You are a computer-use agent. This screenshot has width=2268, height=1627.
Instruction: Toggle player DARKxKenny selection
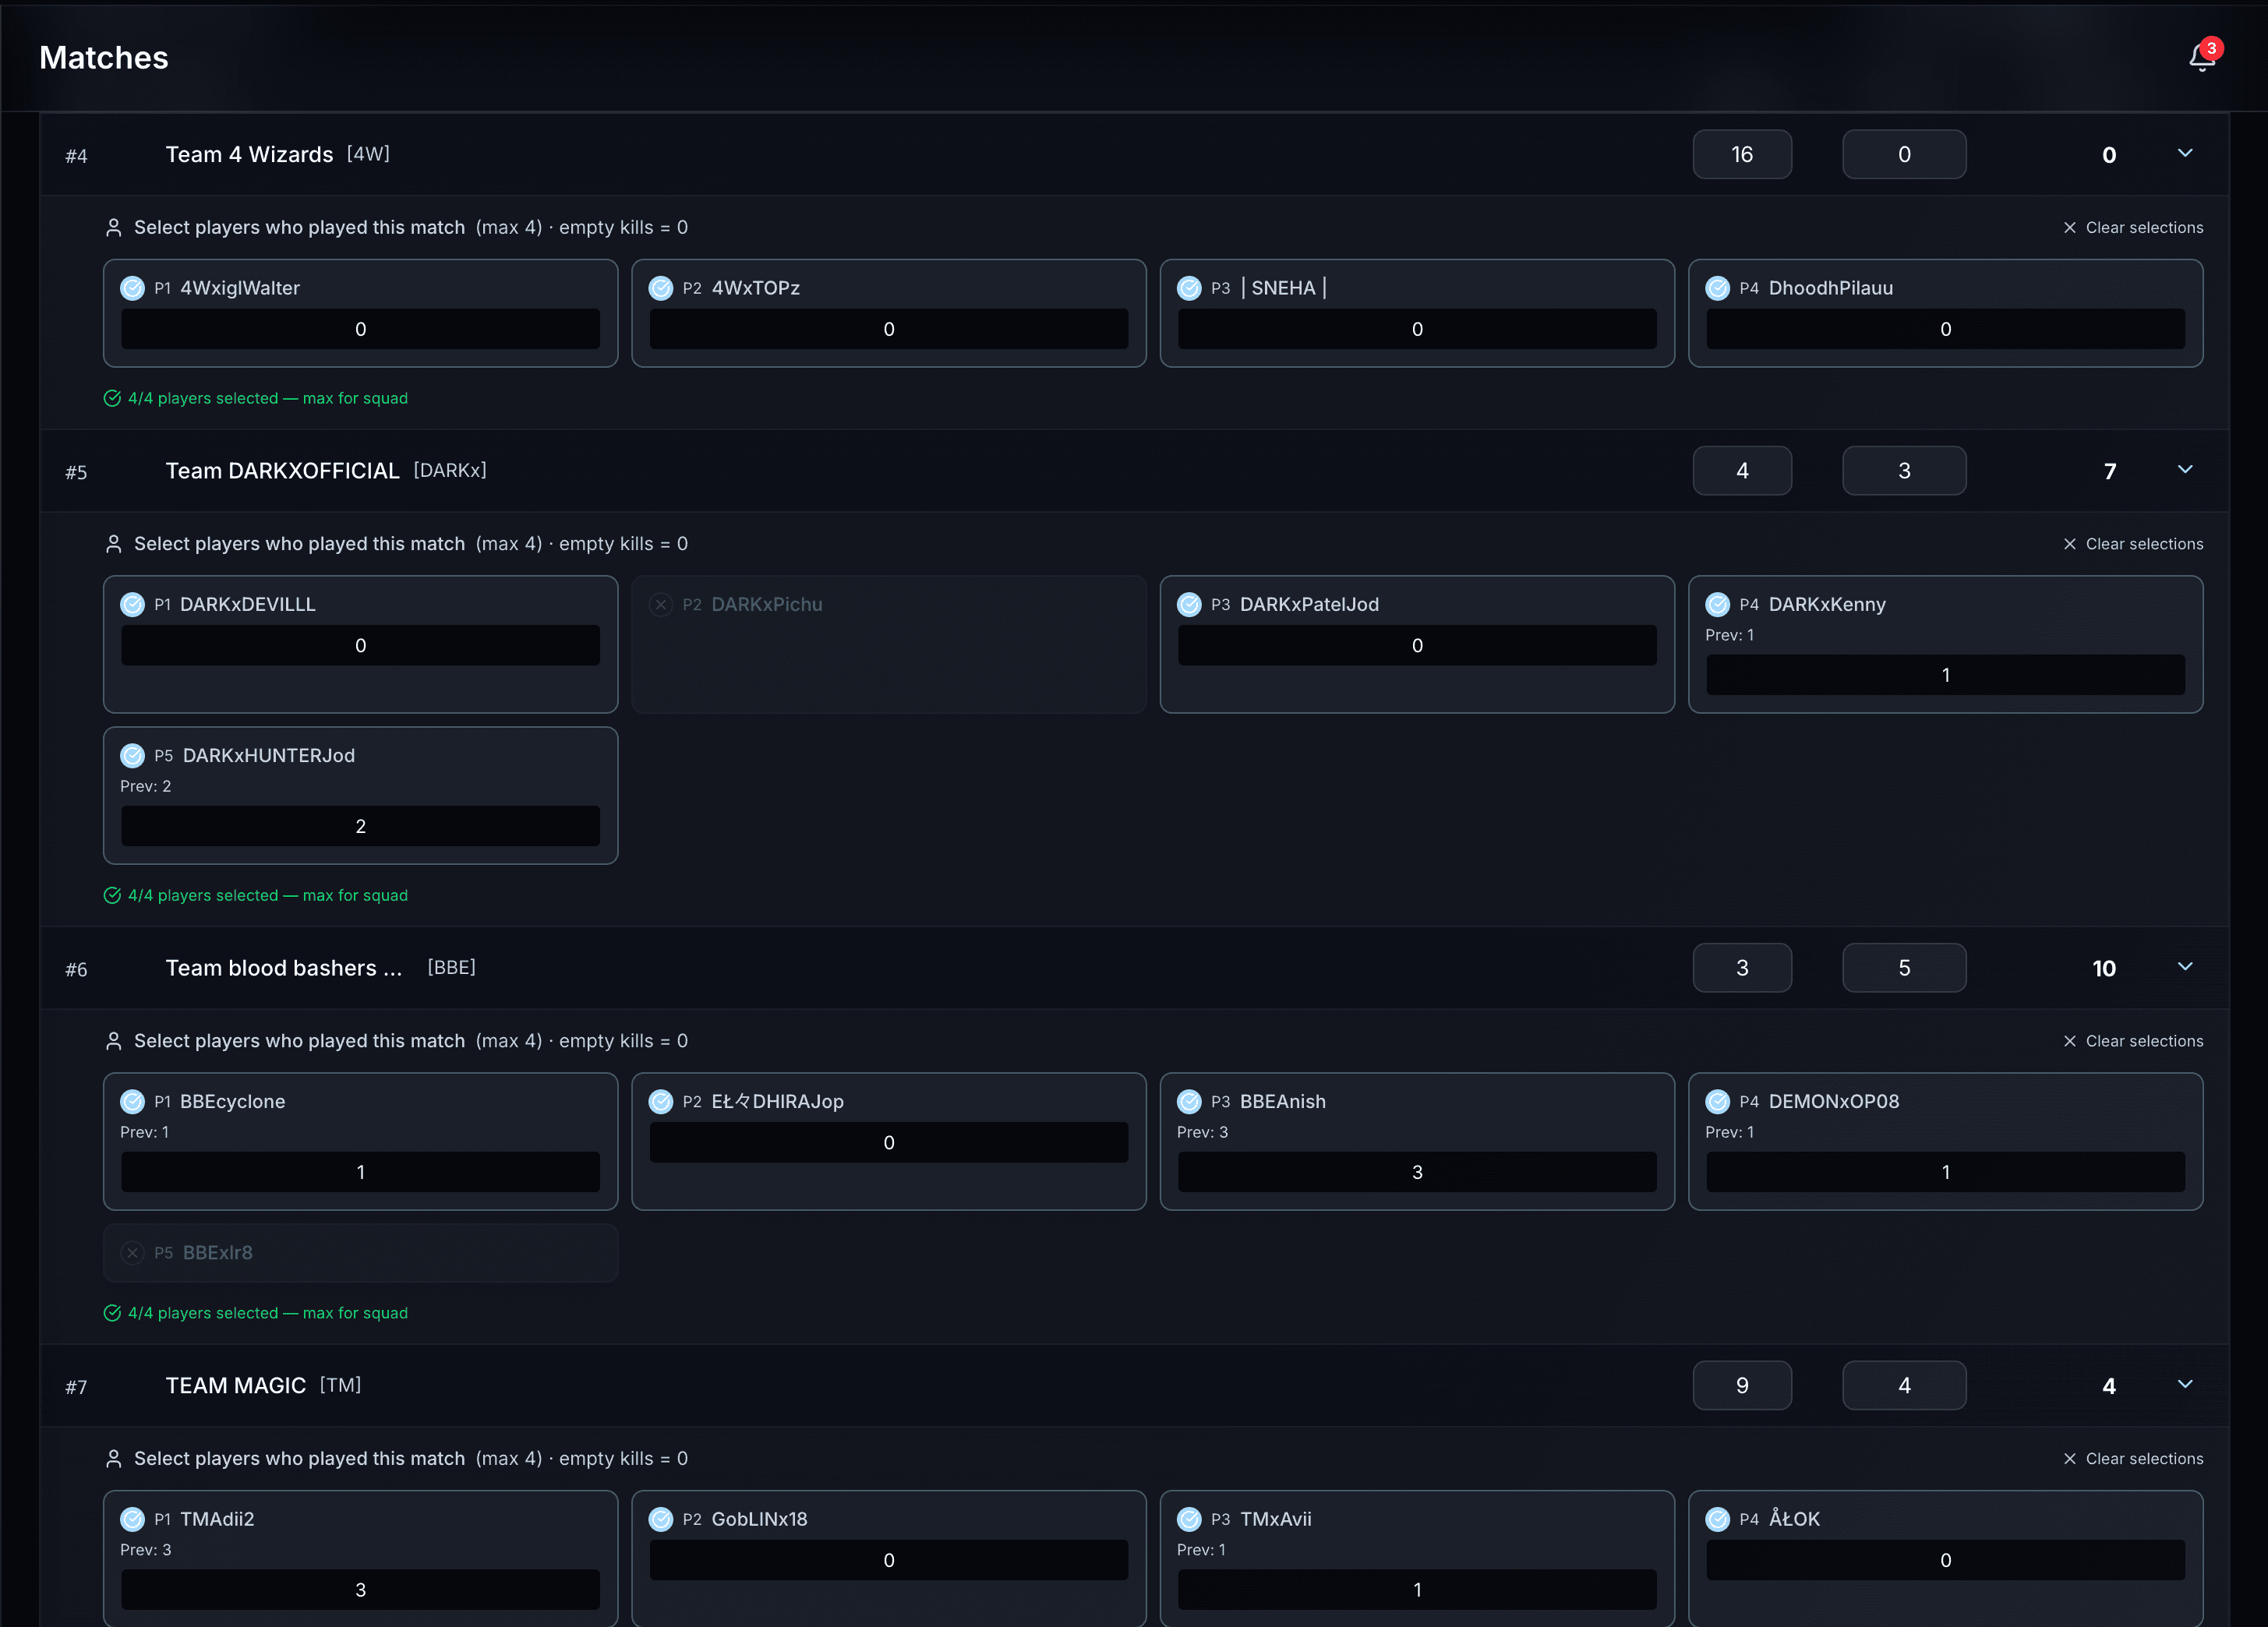[1717, 604]
